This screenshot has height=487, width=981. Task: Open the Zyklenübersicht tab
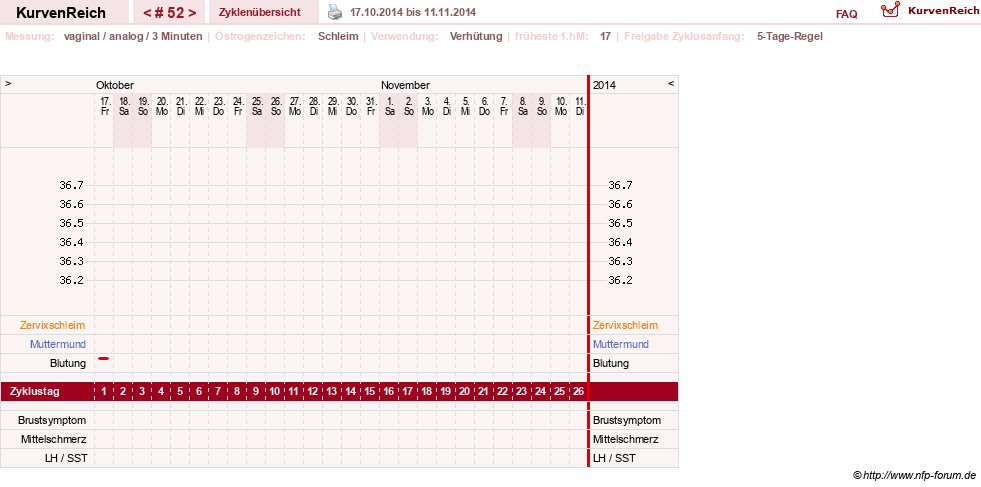(260, 13)
